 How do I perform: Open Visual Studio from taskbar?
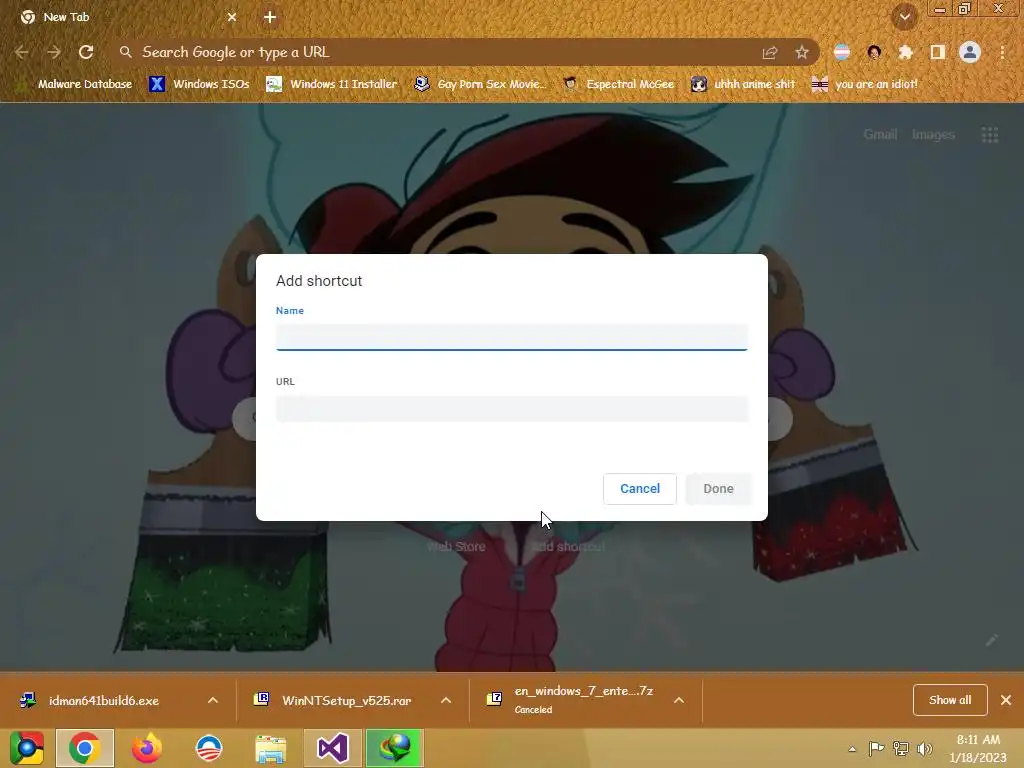[333, 748]
